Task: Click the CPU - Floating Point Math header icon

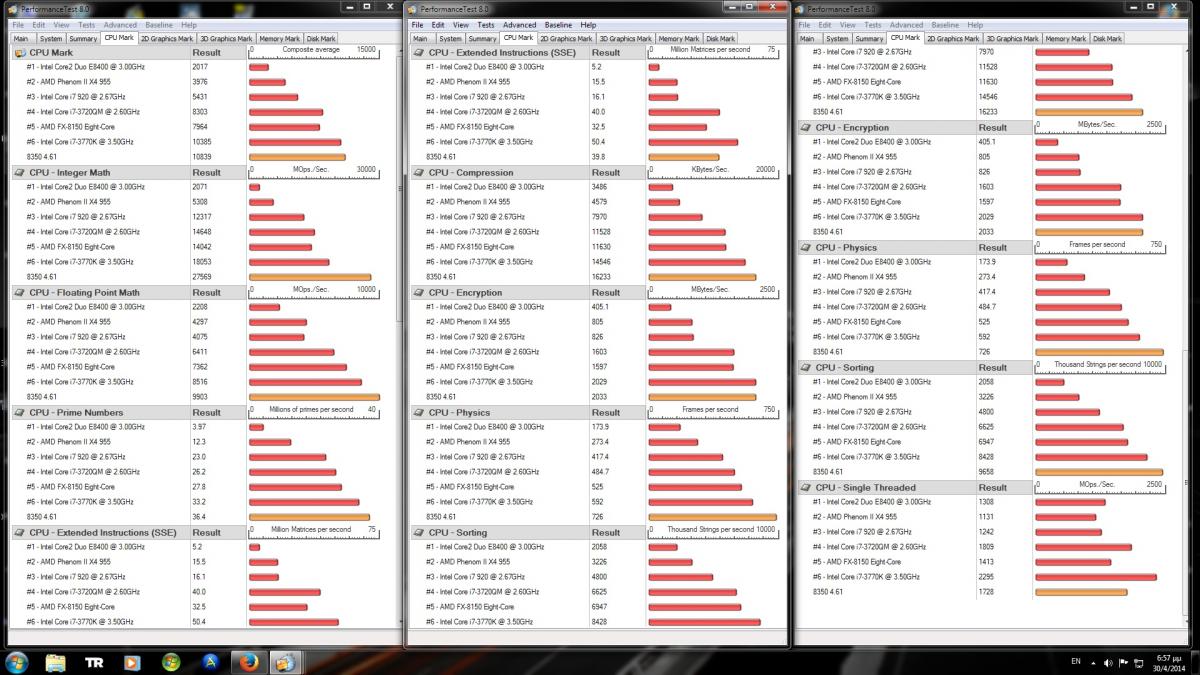Action: [20, 292]
